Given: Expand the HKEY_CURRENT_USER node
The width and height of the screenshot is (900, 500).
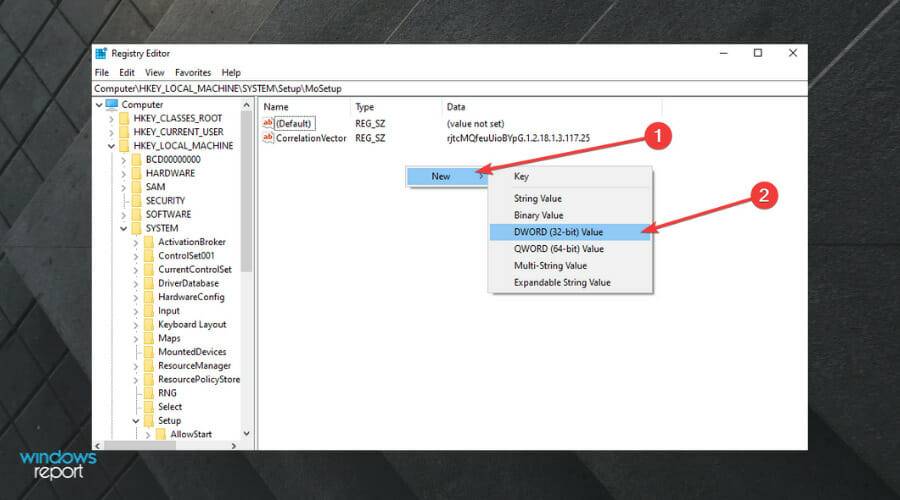Looking at the screenshot, I should 111,133.
